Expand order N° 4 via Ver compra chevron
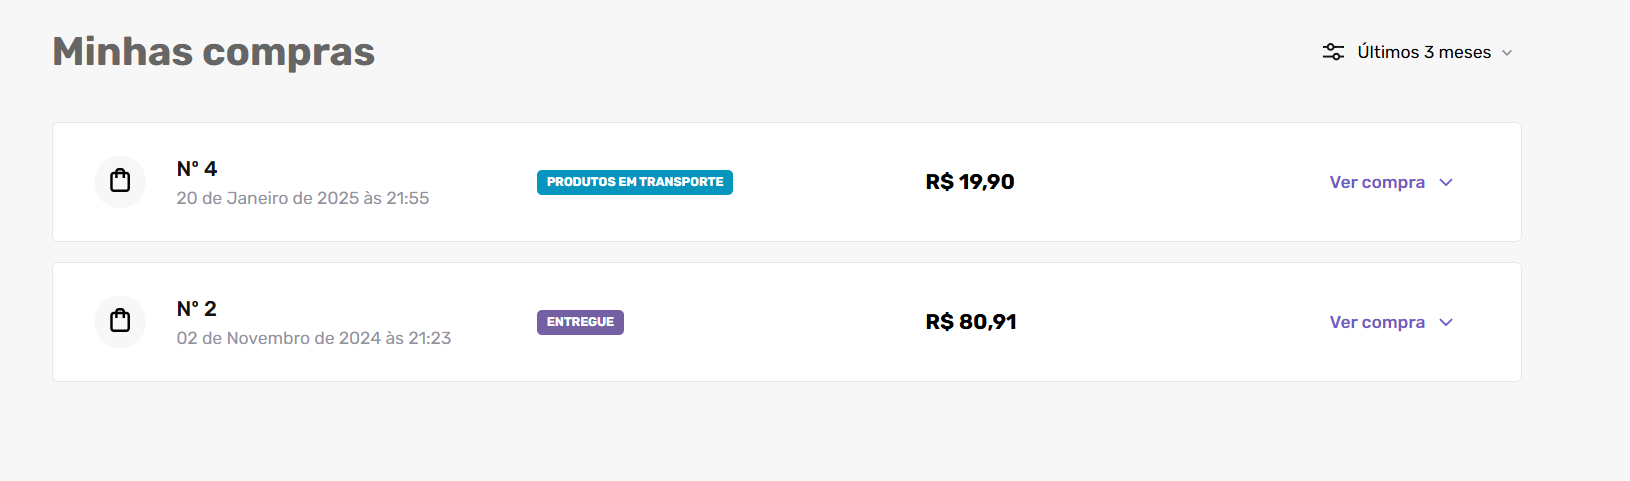1630x481 pixels. (1446, 182)
